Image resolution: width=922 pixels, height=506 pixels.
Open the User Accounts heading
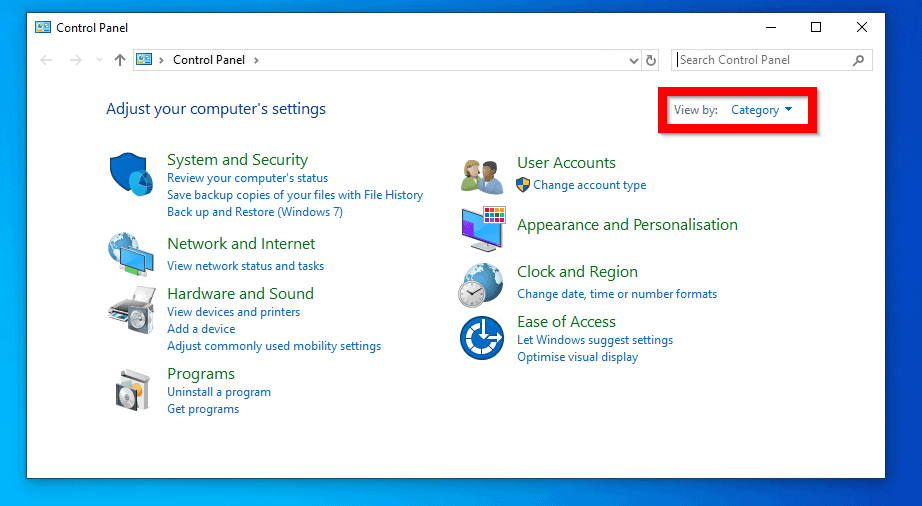click(x=566, y=163)
